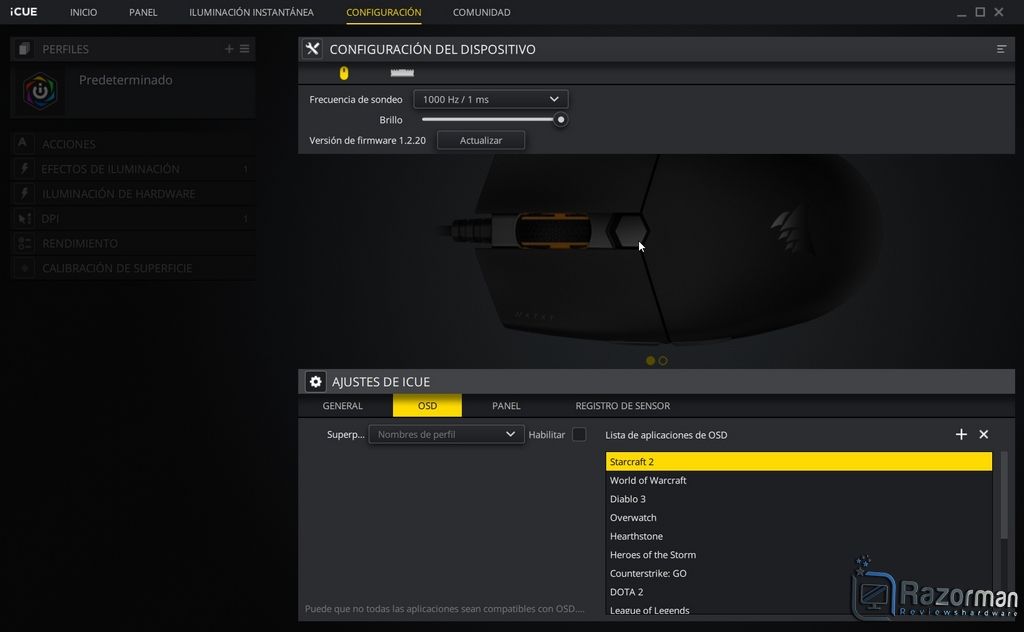Open the device settings wrench icon

coord(312,49)
